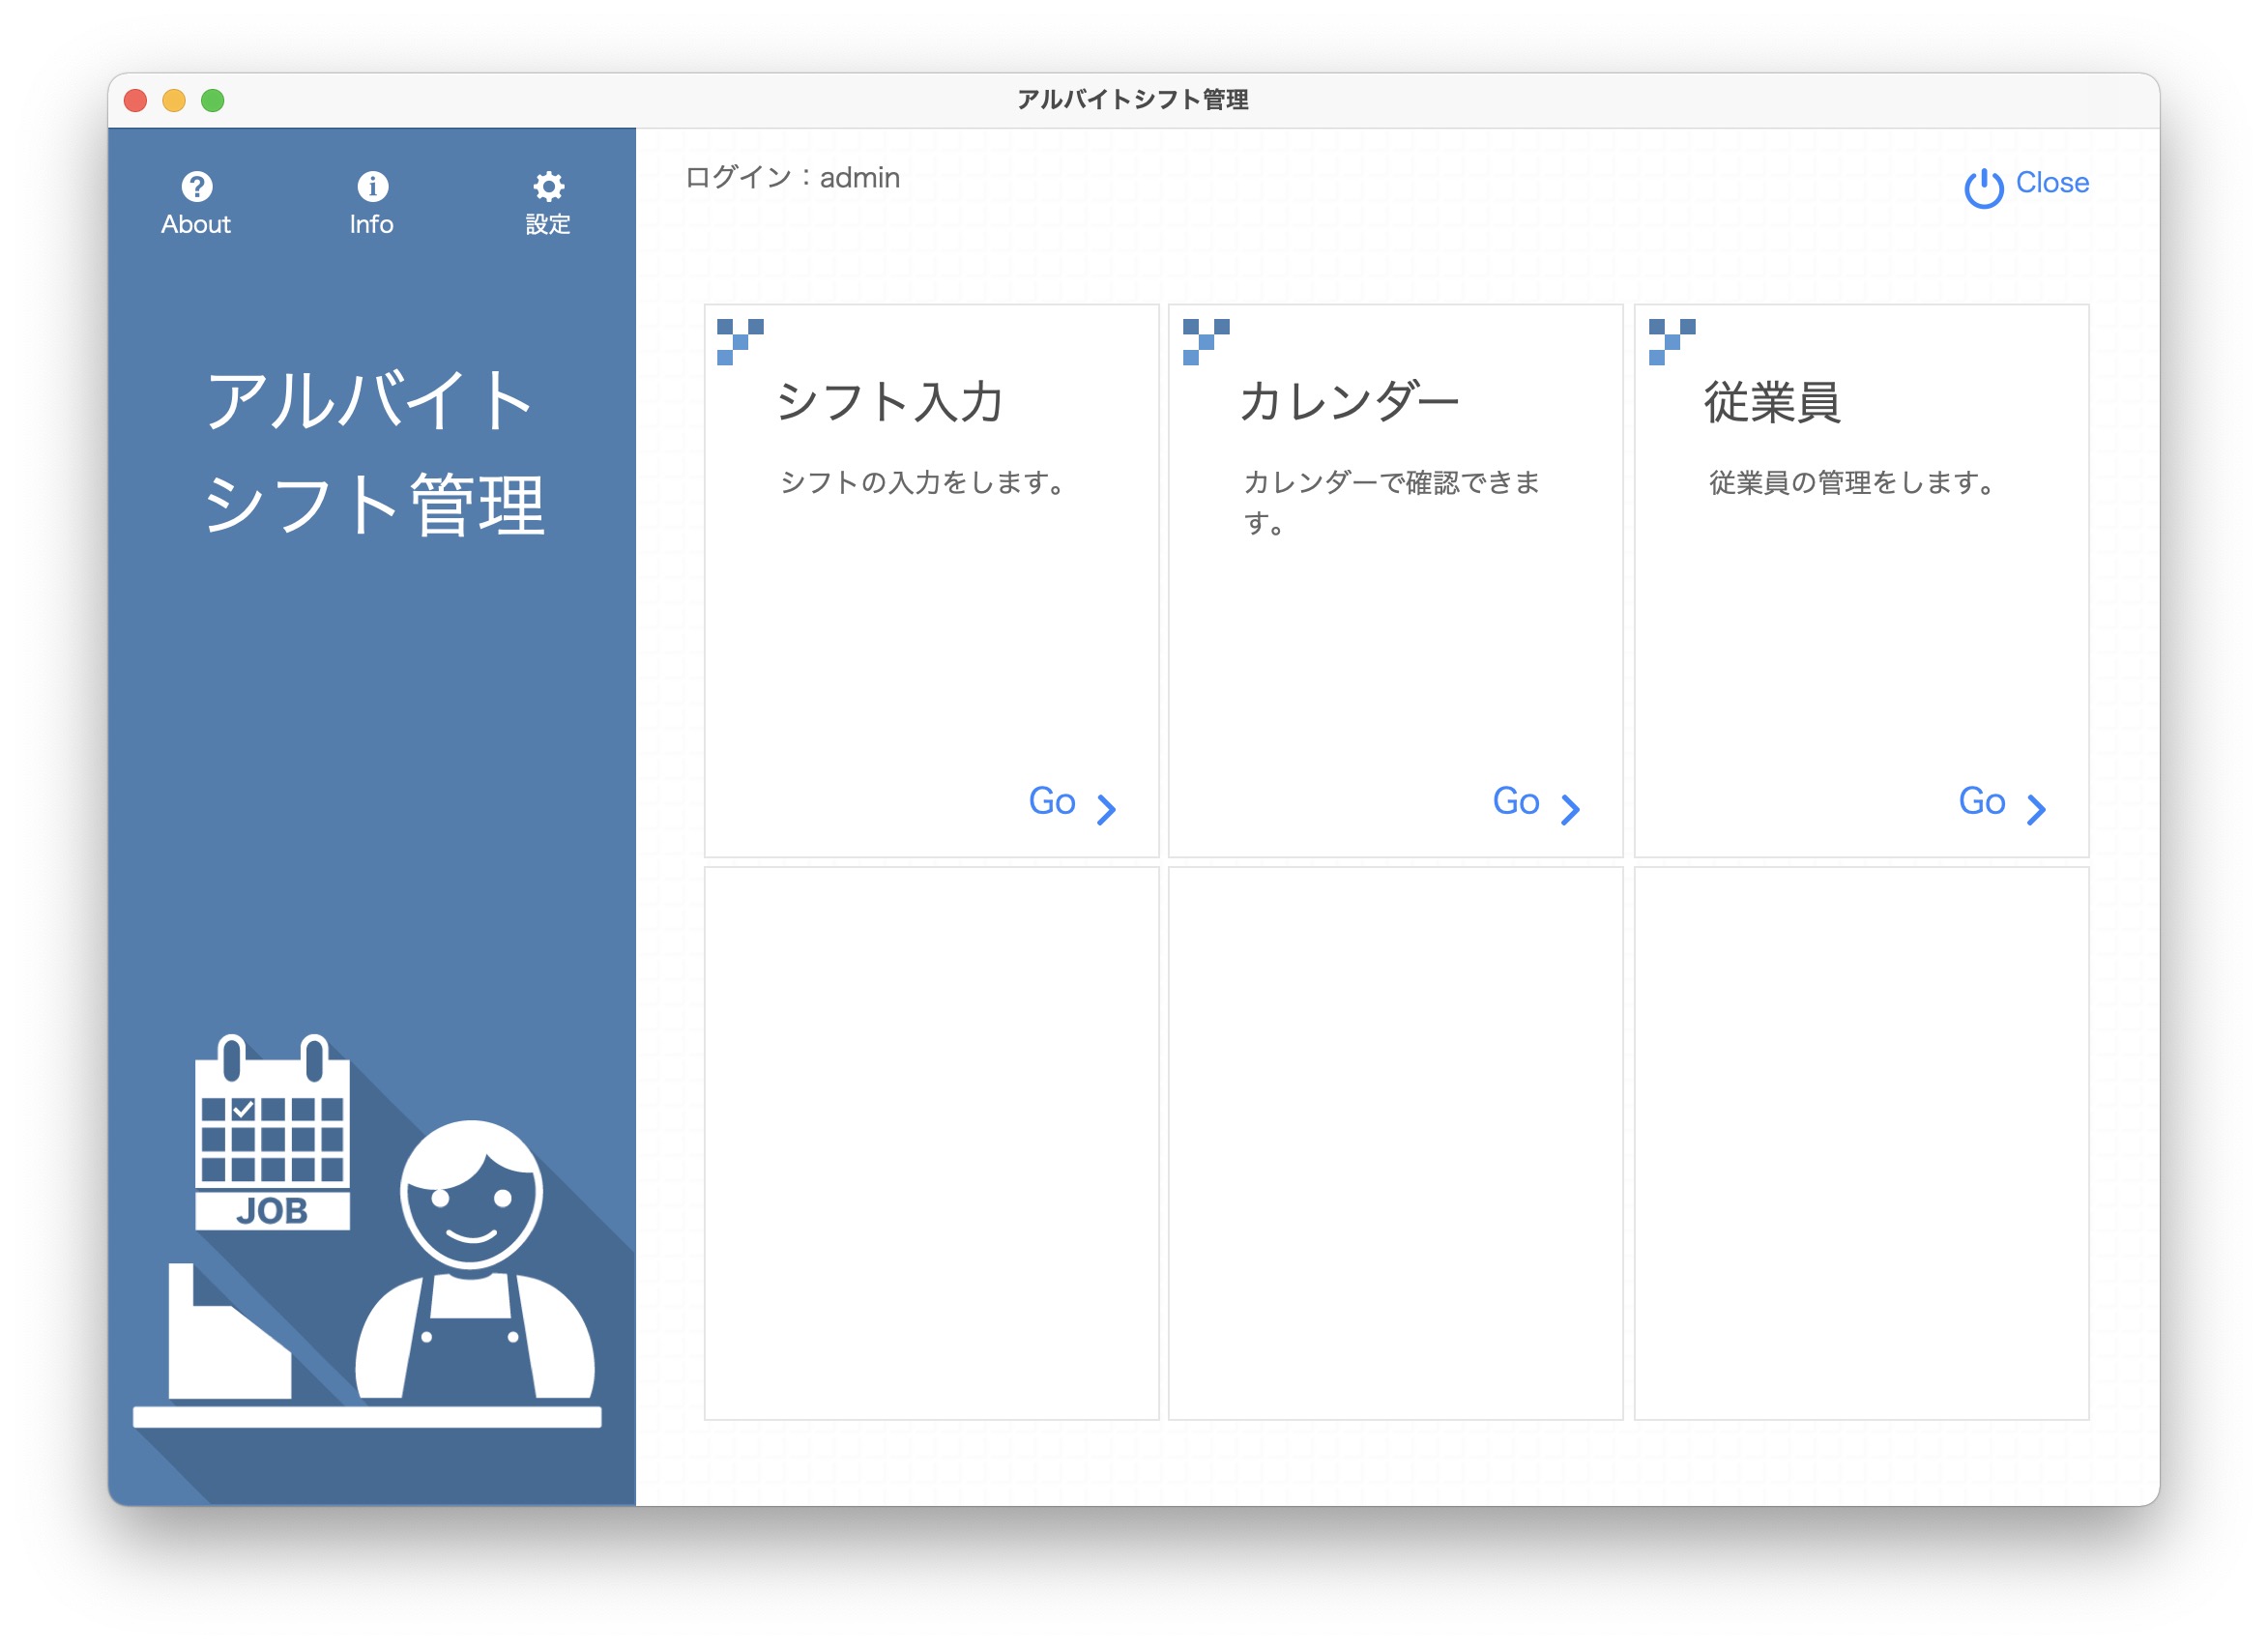Click the About question mark icon
Viewport: 2268px width, 1649px height.
pyautogui.click(x=196, y=186)
